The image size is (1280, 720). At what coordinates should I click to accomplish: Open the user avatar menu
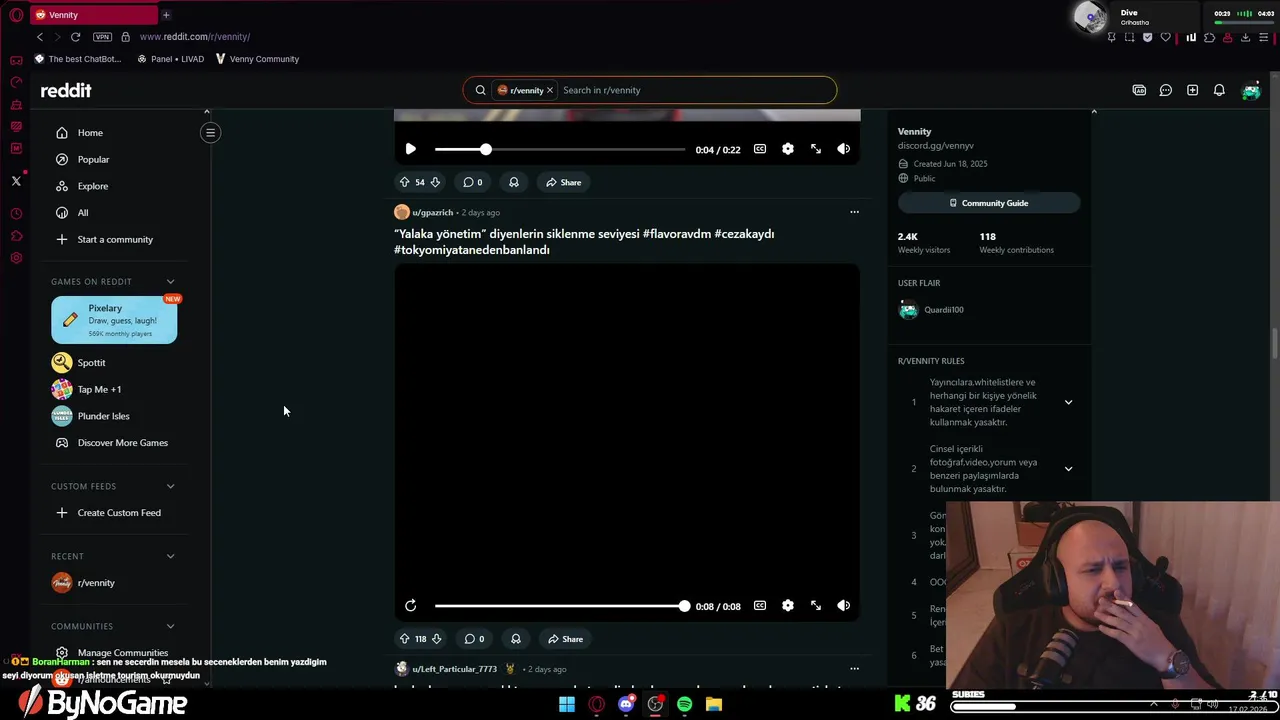pos(1251,90)
